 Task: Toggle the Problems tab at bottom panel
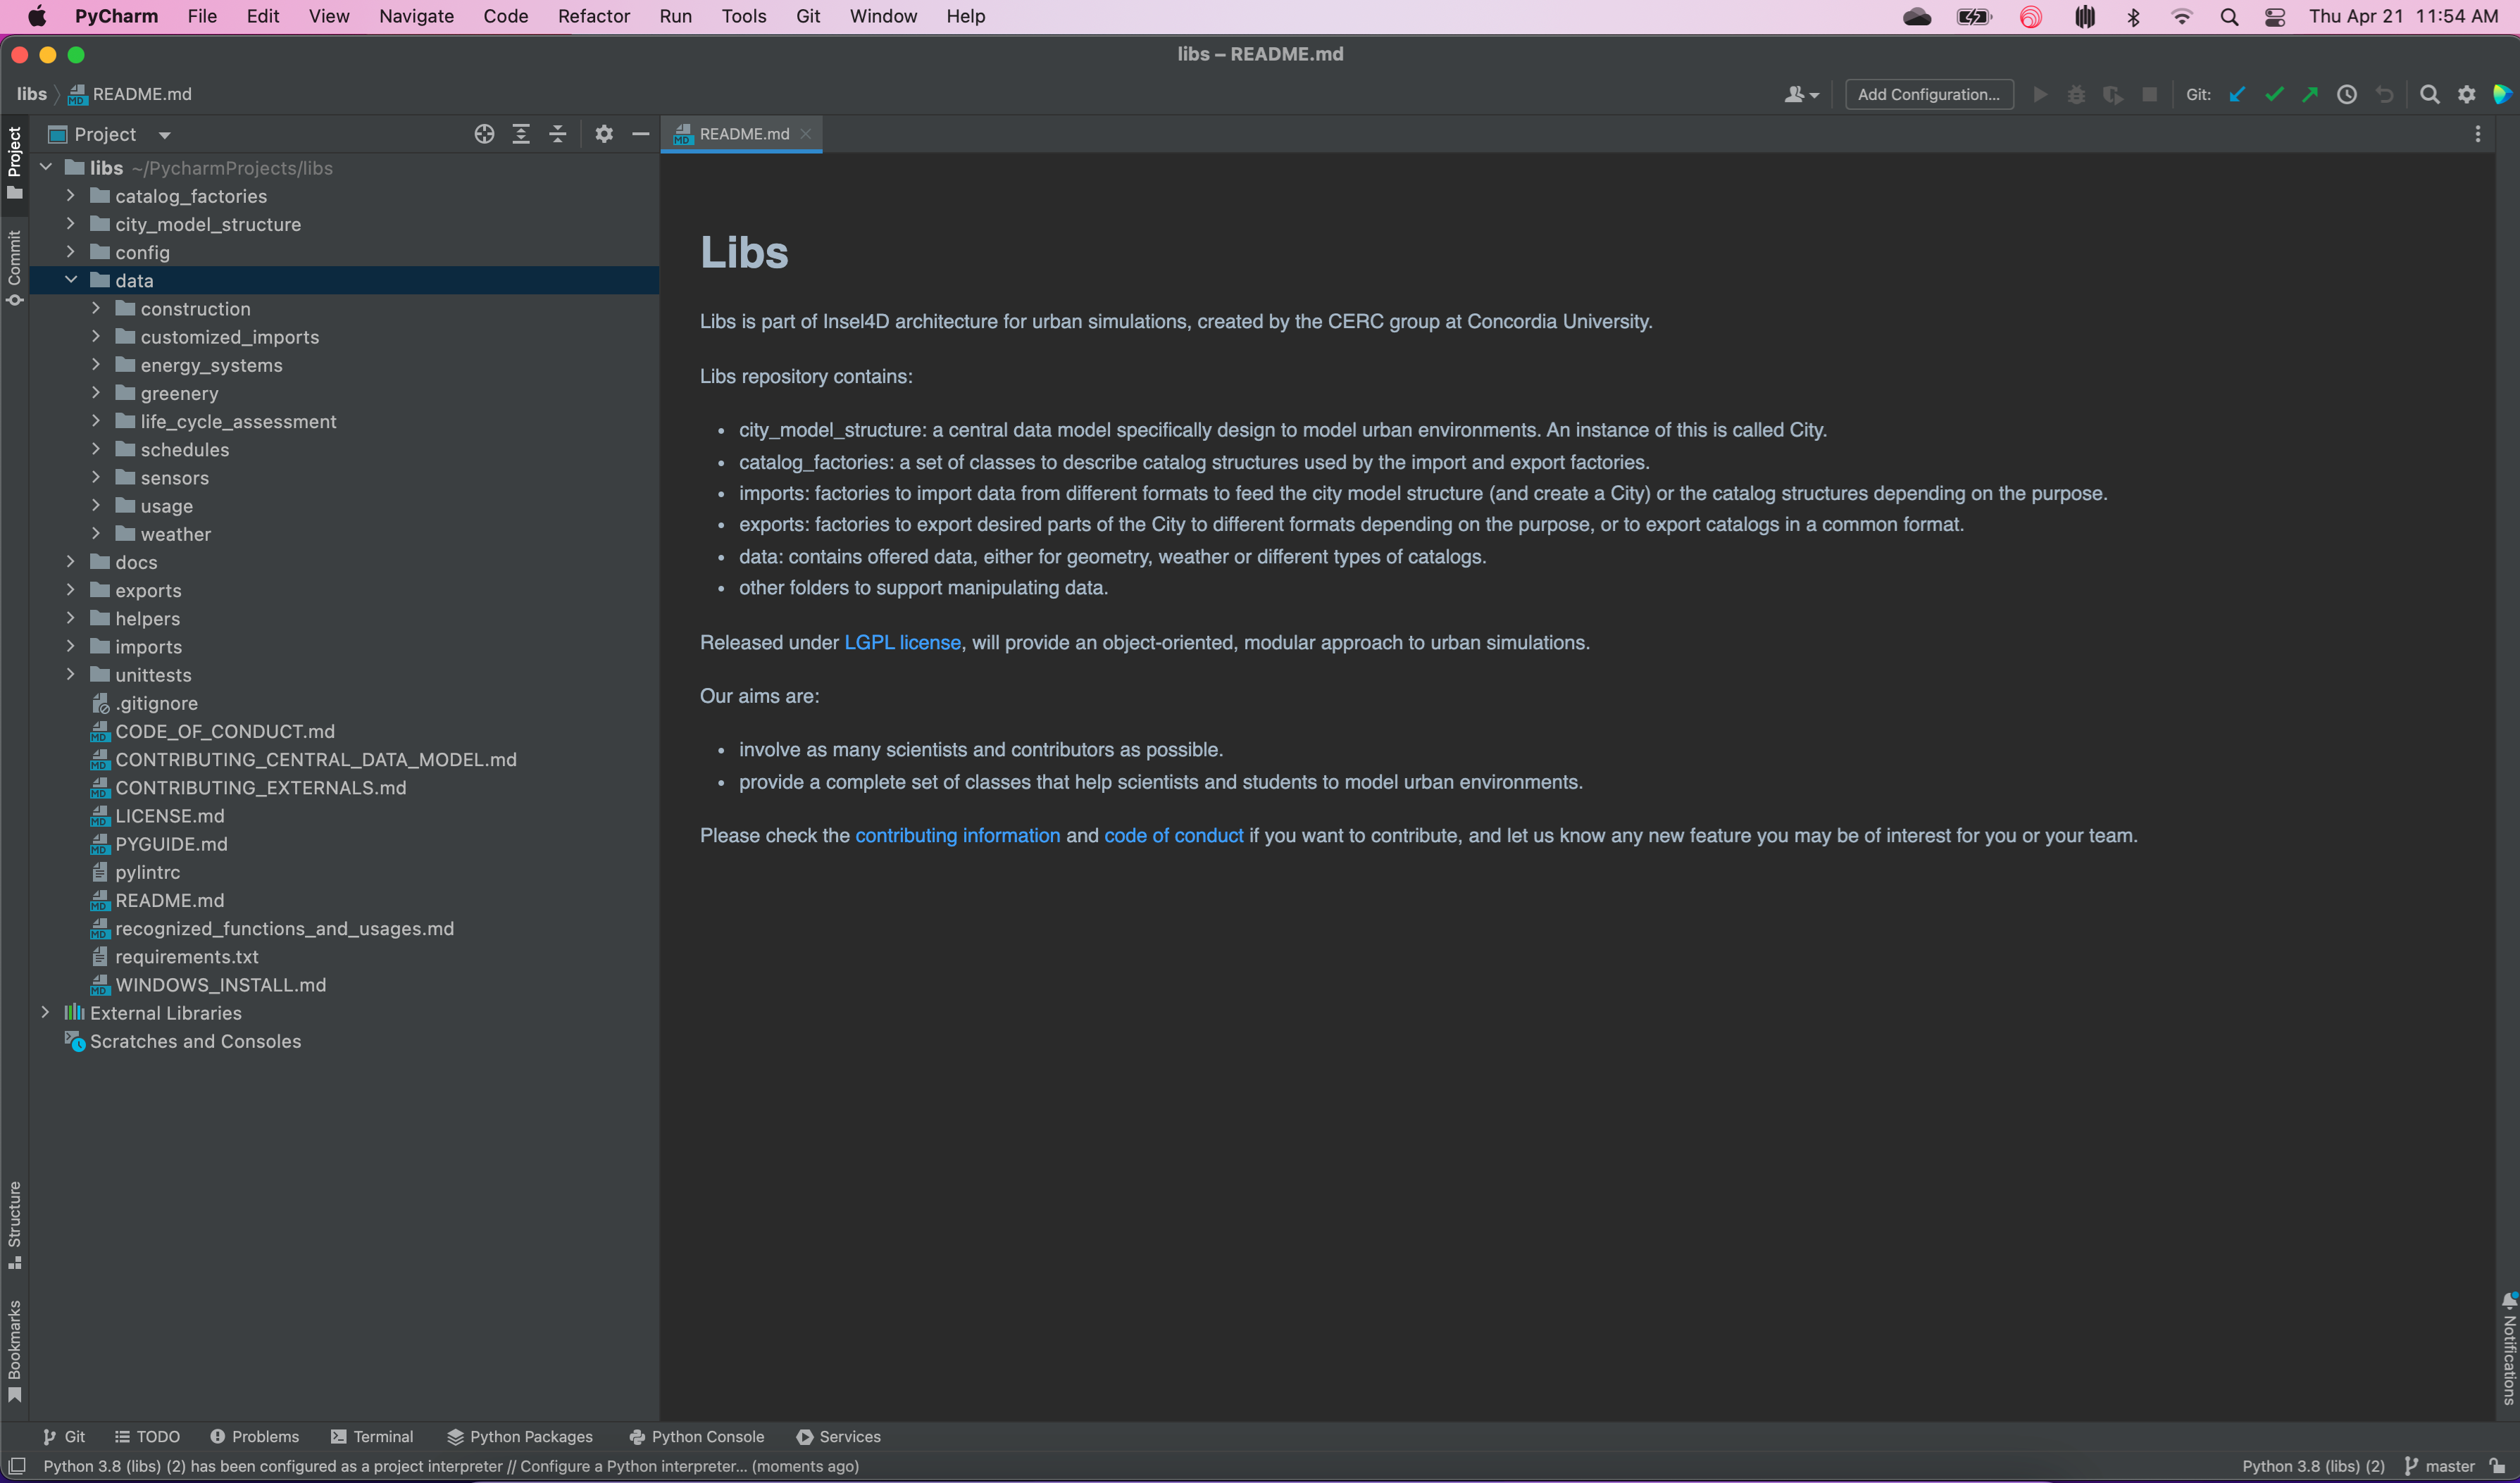pyautogui.click(x=254, y=1435)
